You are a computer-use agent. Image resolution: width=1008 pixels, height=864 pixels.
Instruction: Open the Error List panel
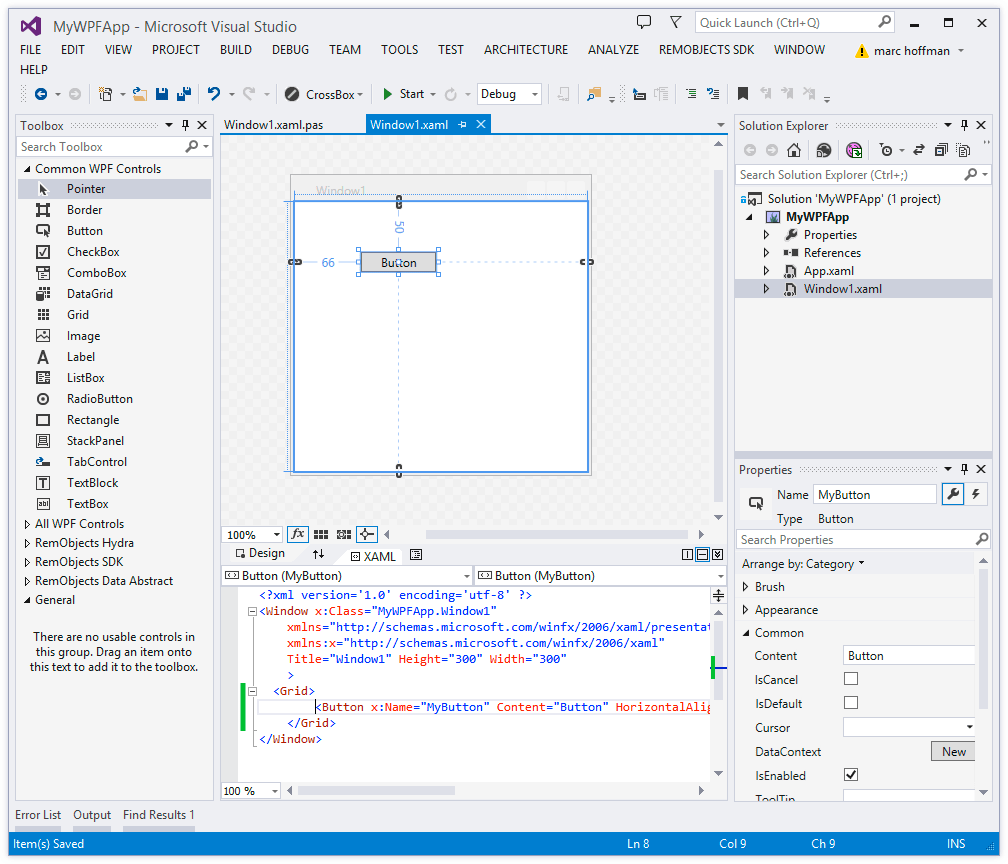(38, 815)
